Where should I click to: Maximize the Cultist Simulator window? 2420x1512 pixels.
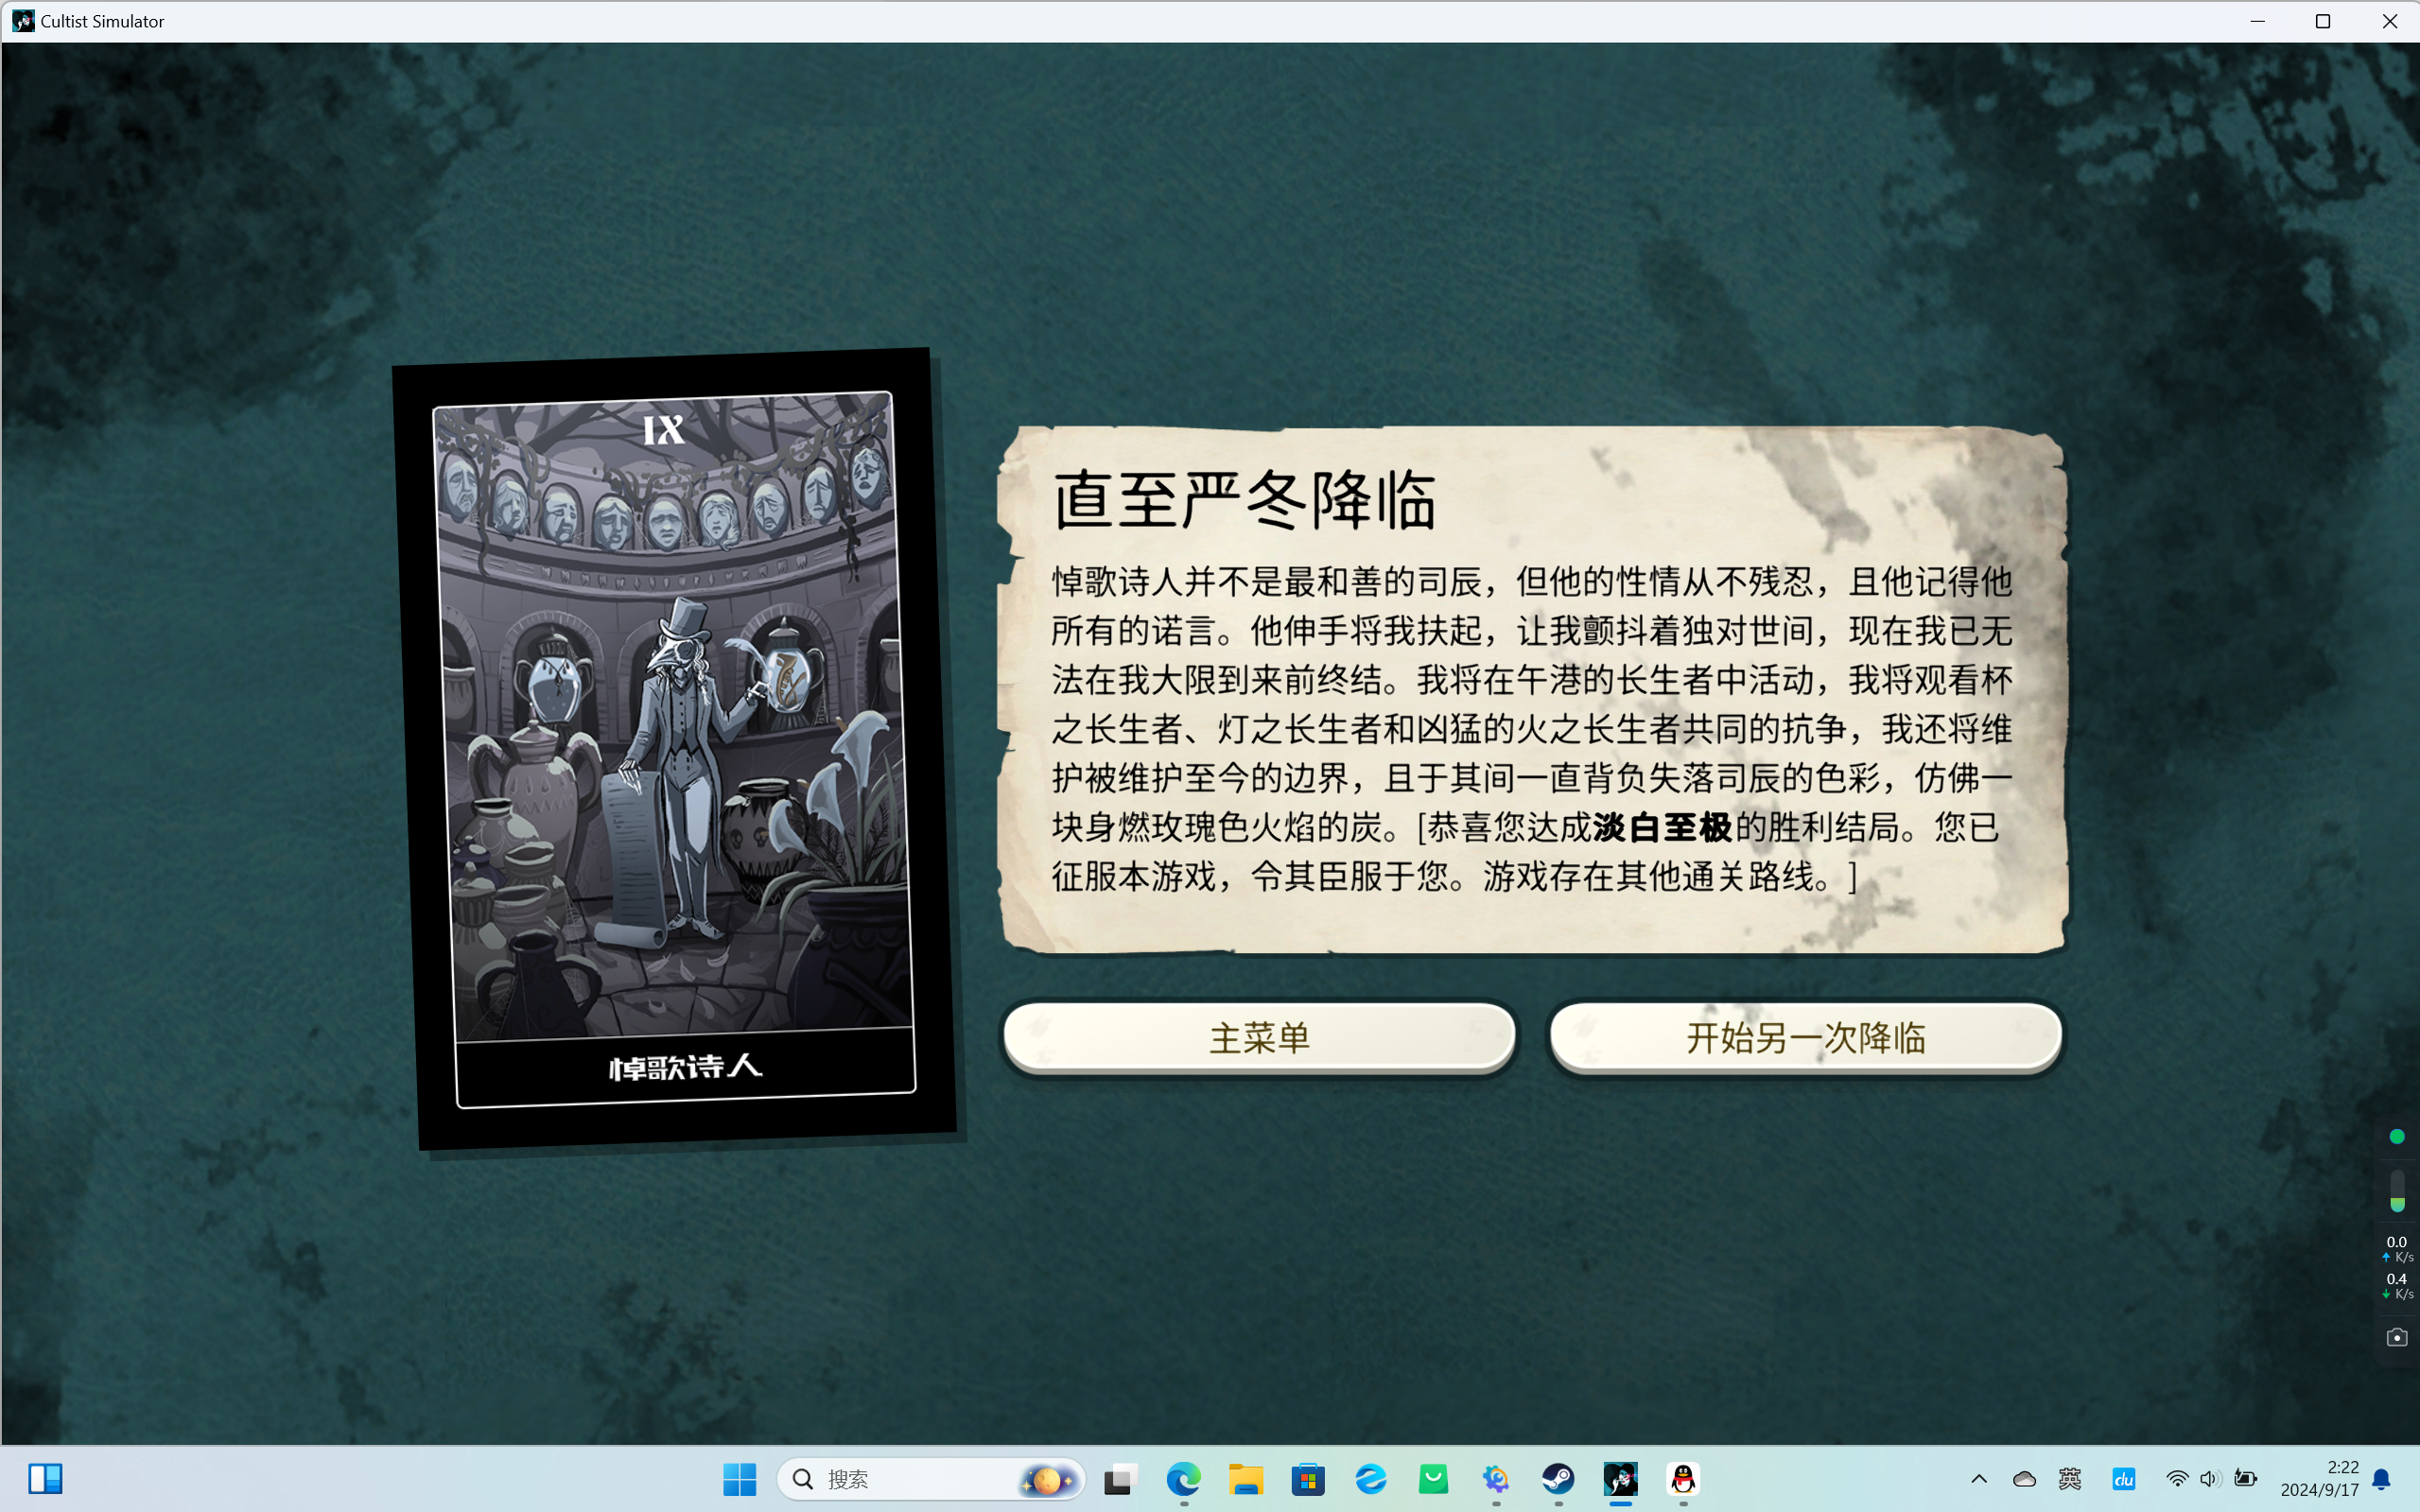pyautogui.click(x=2323, y=21)
